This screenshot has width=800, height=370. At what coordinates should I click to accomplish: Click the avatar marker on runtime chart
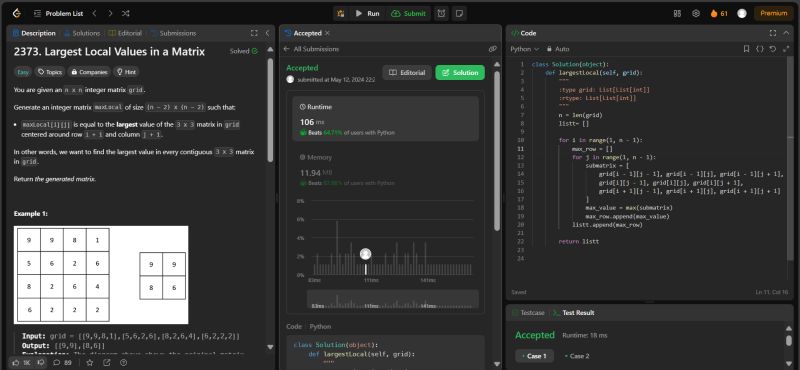(x=365, y=254)
